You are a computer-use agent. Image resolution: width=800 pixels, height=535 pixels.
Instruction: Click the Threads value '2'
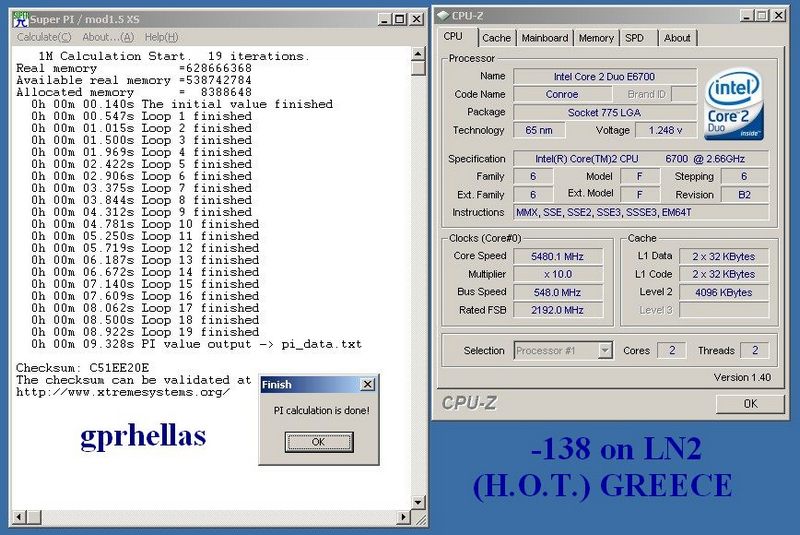coord(755,350)
